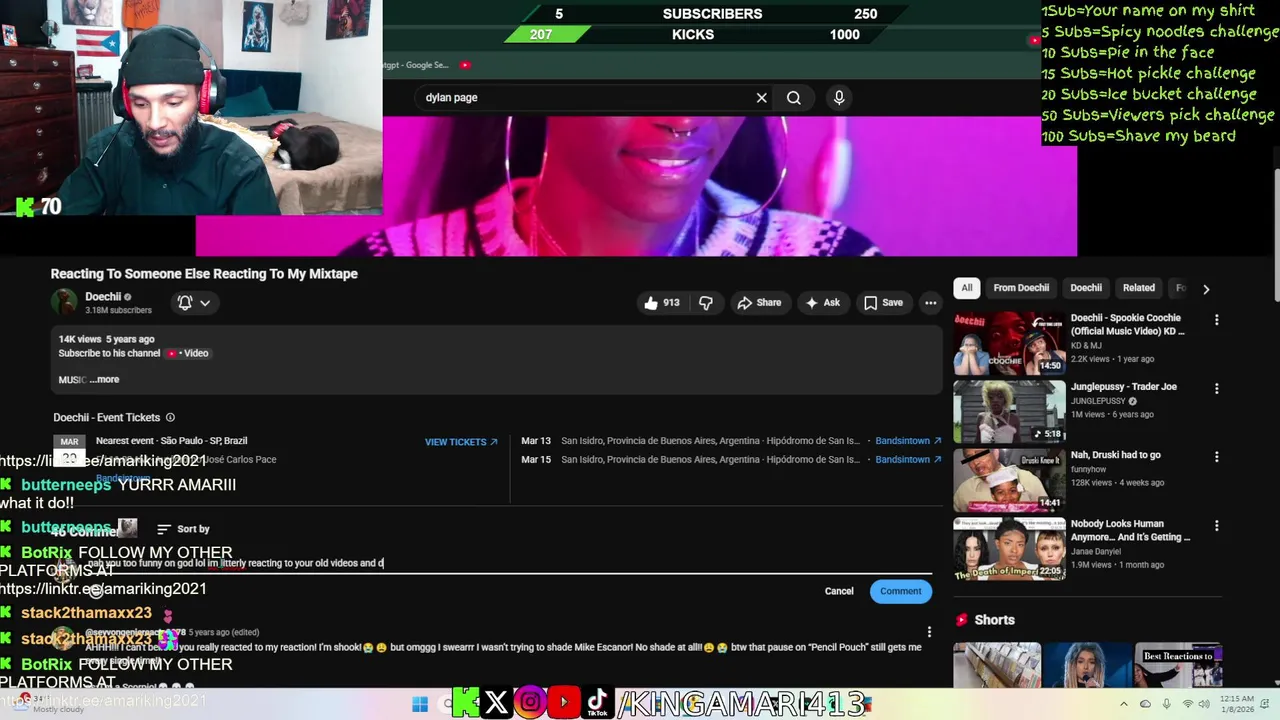Click the info icon beside Event Tickets
Viewport: 1280px width, 720px height.
click(x=170, y=418)
